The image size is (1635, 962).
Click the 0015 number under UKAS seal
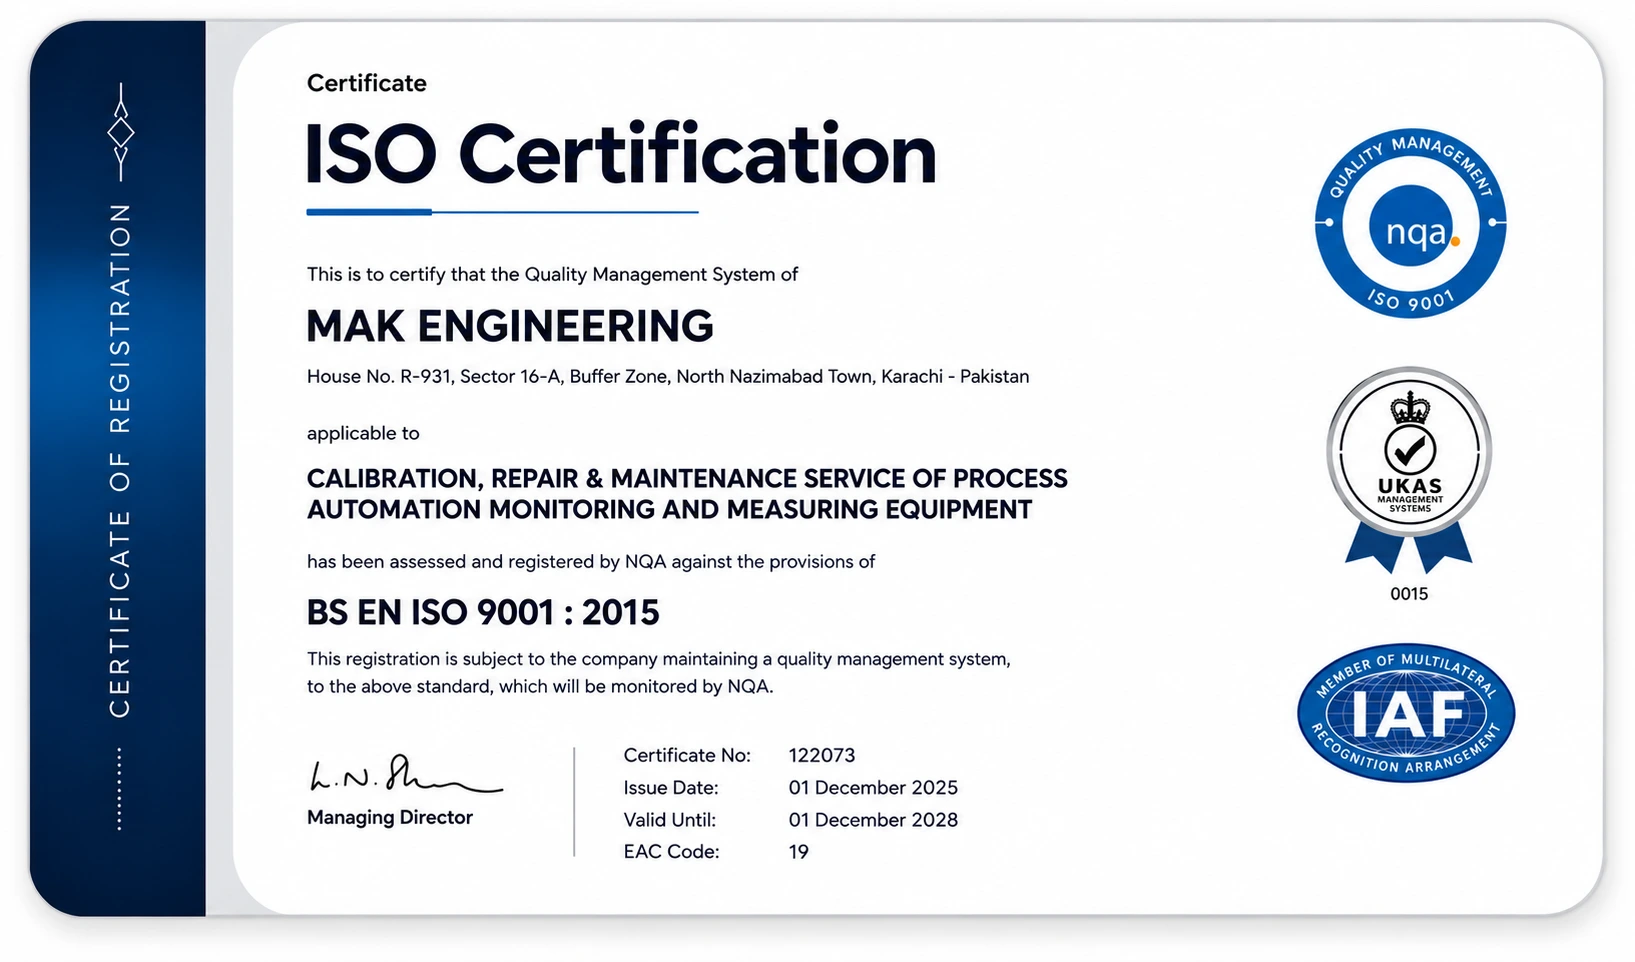pyautogui.click(x=1409, y=594)
